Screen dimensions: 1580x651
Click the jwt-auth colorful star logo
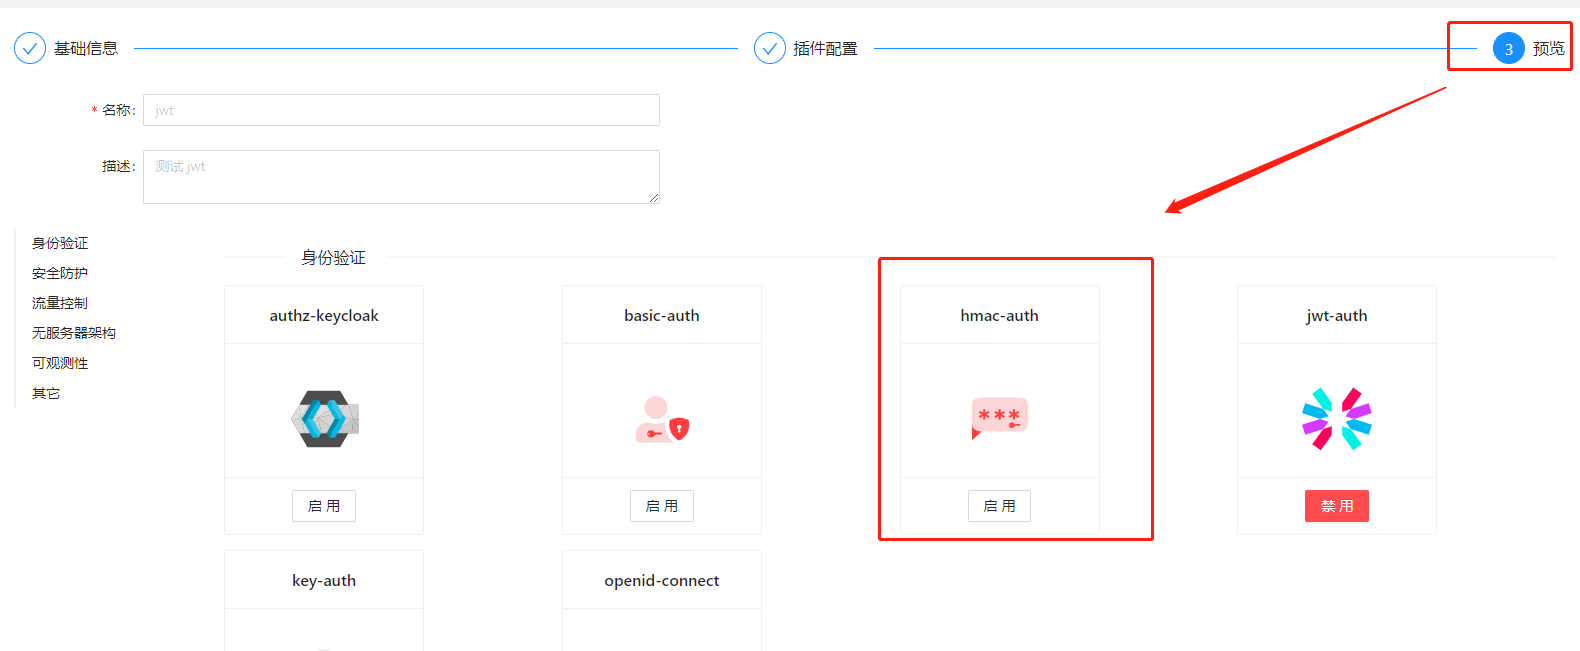point(1336,418)
